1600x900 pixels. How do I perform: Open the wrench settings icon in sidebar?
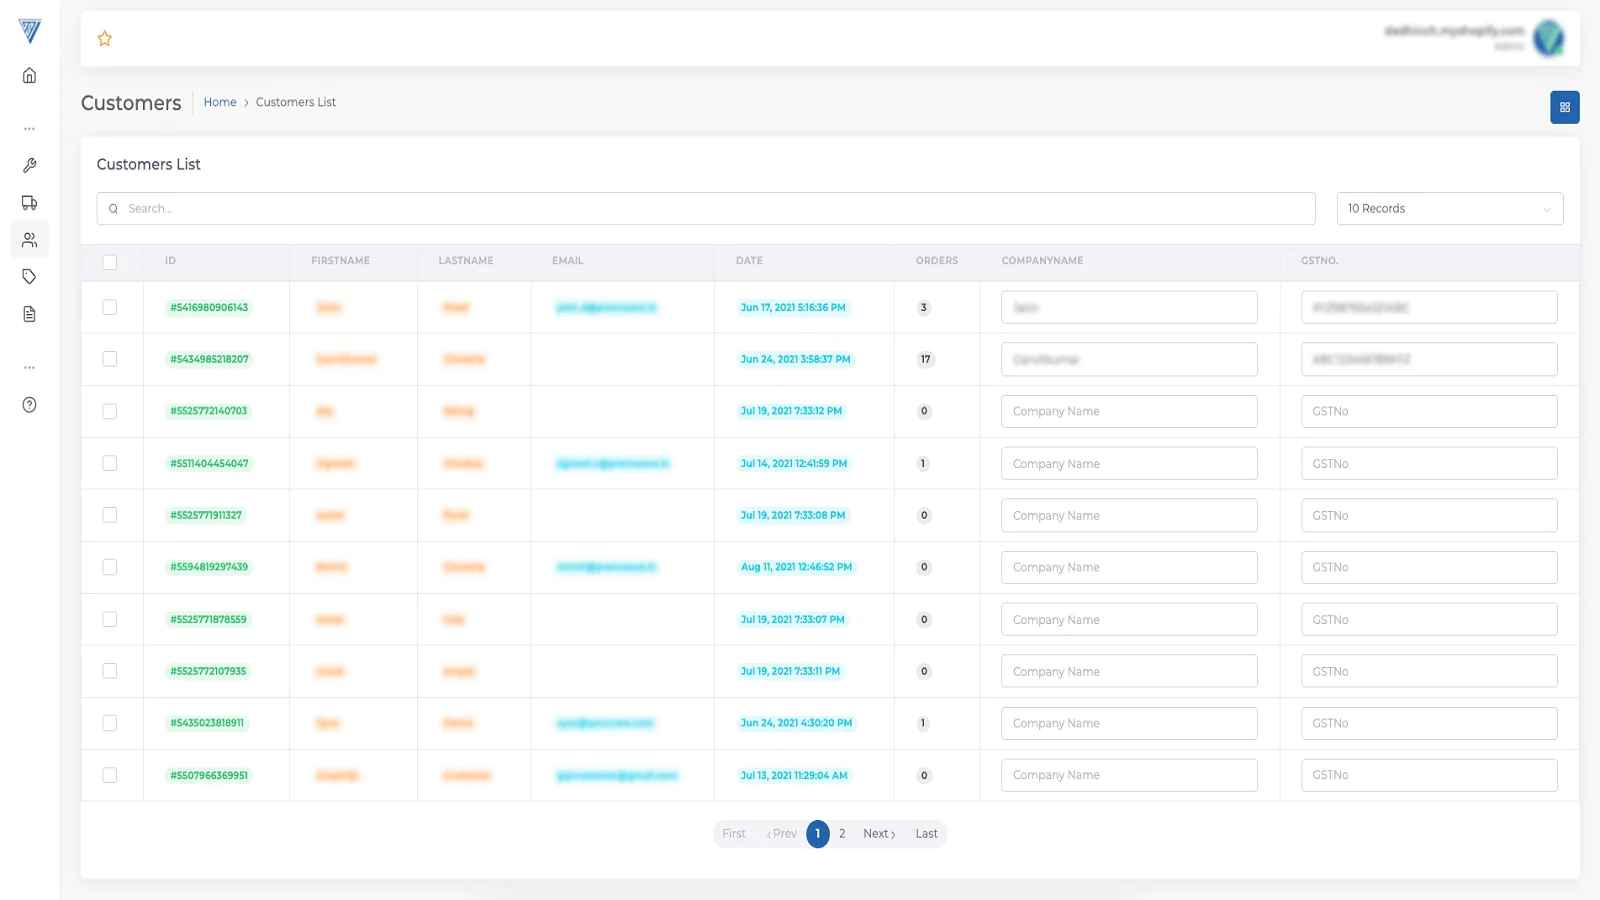[x=30, y=165]
